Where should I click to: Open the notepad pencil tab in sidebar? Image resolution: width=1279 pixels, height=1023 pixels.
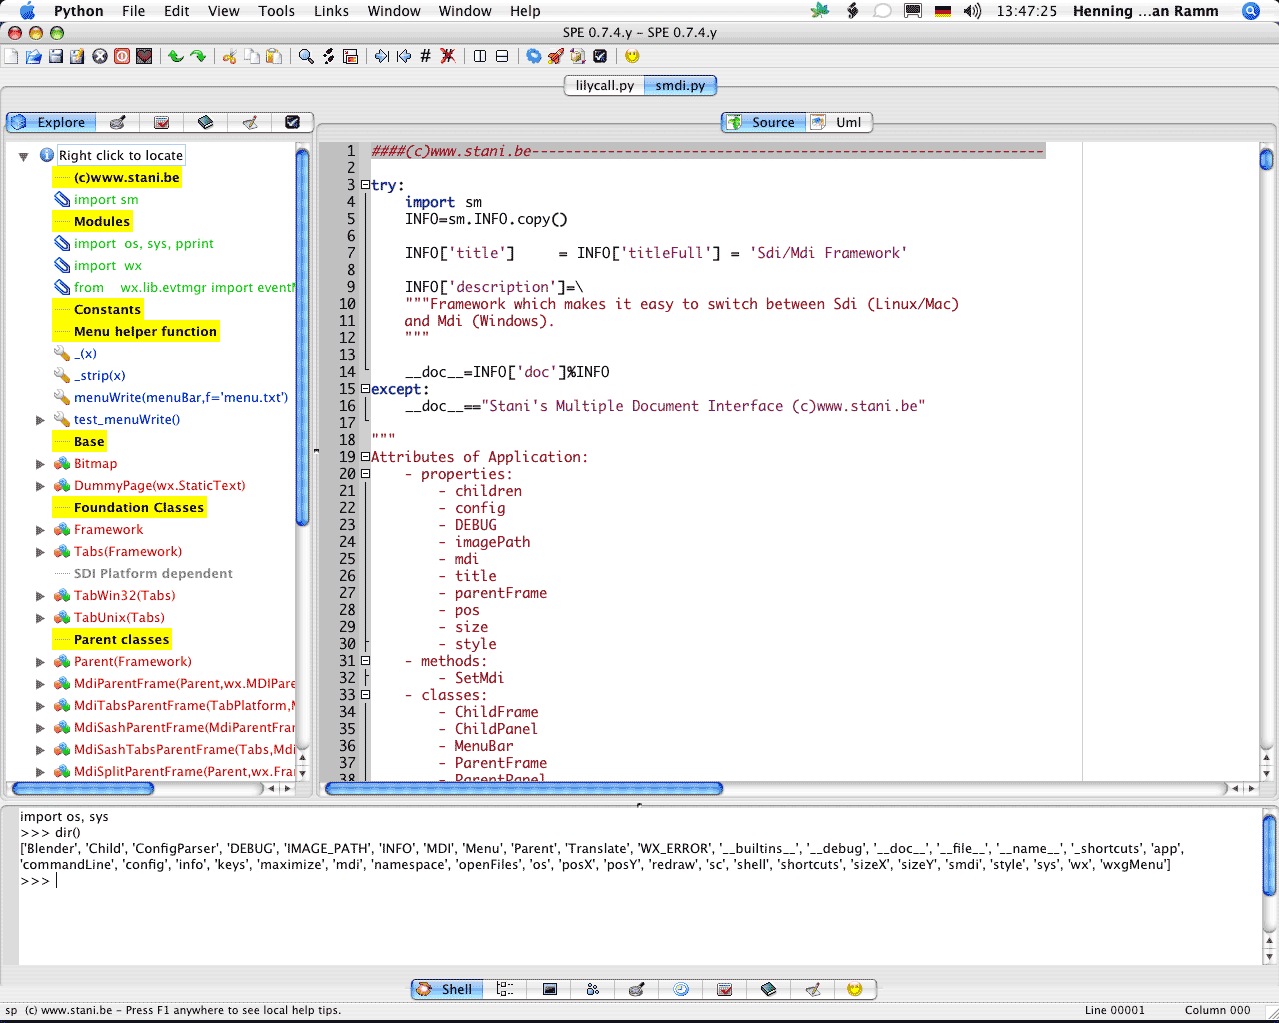(250, 122)
